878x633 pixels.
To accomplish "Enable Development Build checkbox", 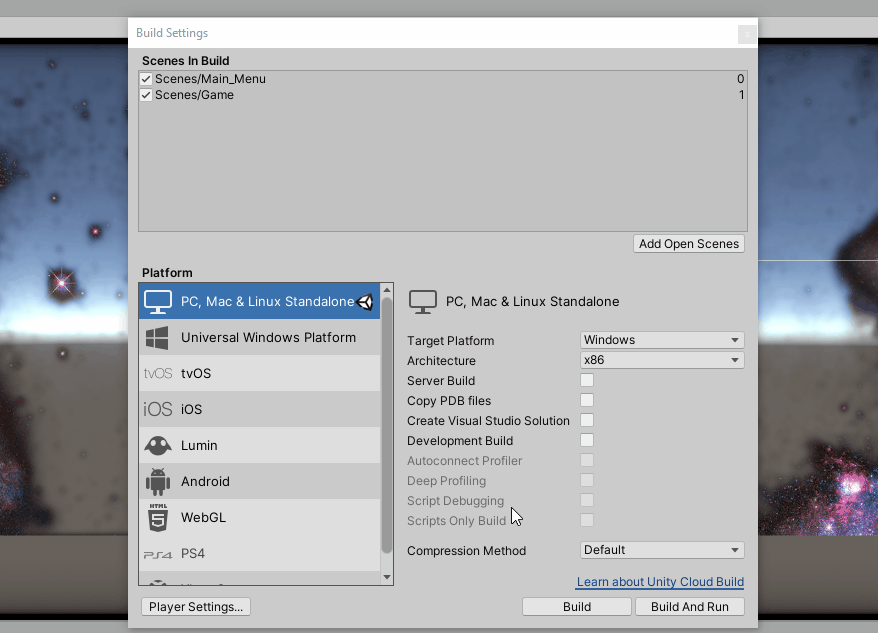I will point(587,440).
